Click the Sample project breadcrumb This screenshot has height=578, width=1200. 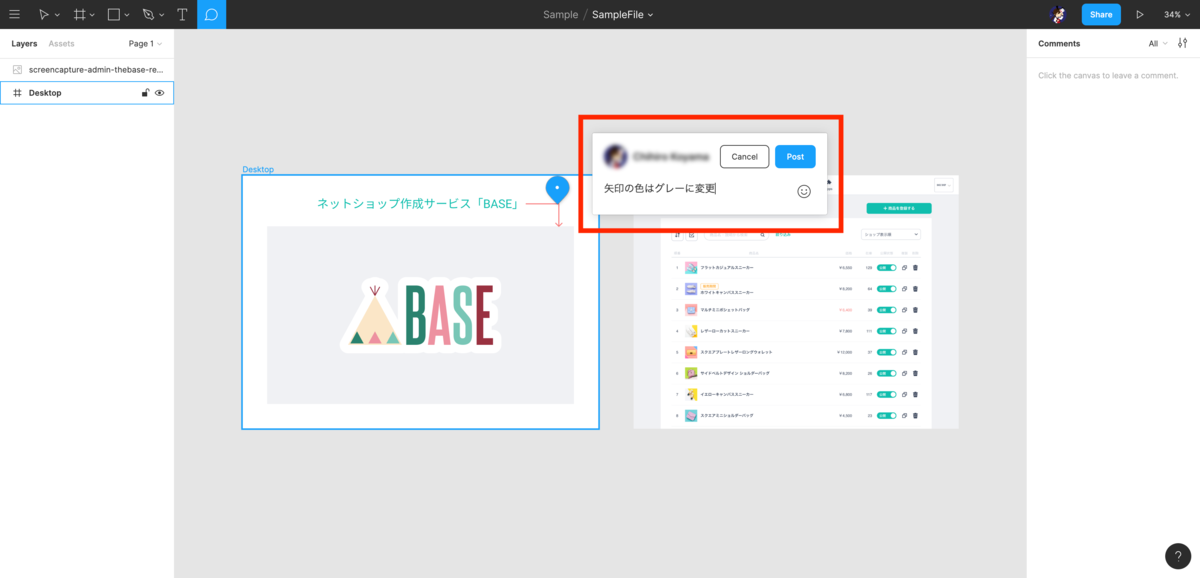[x=560, y=15]
